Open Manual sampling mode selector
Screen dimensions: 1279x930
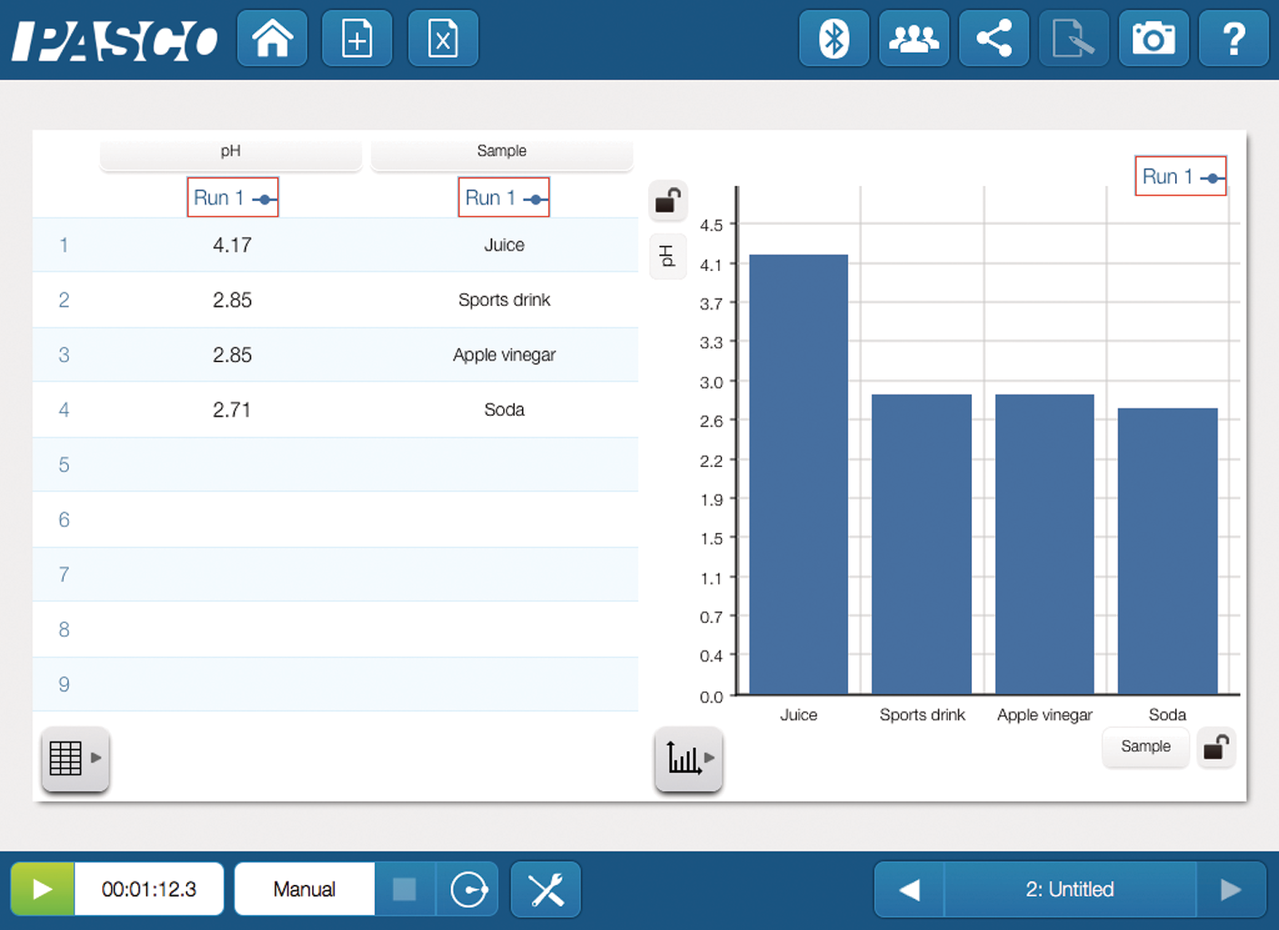[x=304, y=889]
